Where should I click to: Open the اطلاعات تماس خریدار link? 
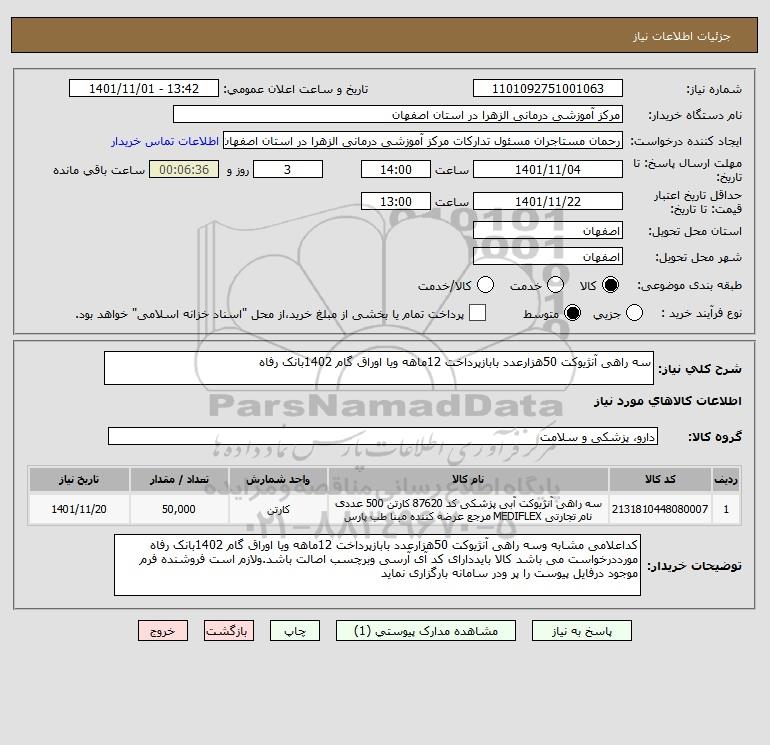click(165, 141)
